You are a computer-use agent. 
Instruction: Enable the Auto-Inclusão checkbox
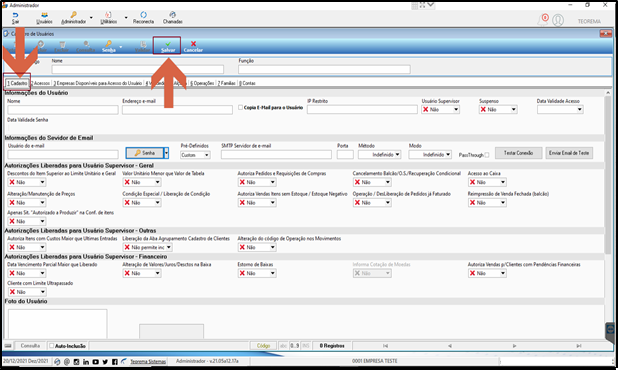pyautogui.click(x=51, y=346)
